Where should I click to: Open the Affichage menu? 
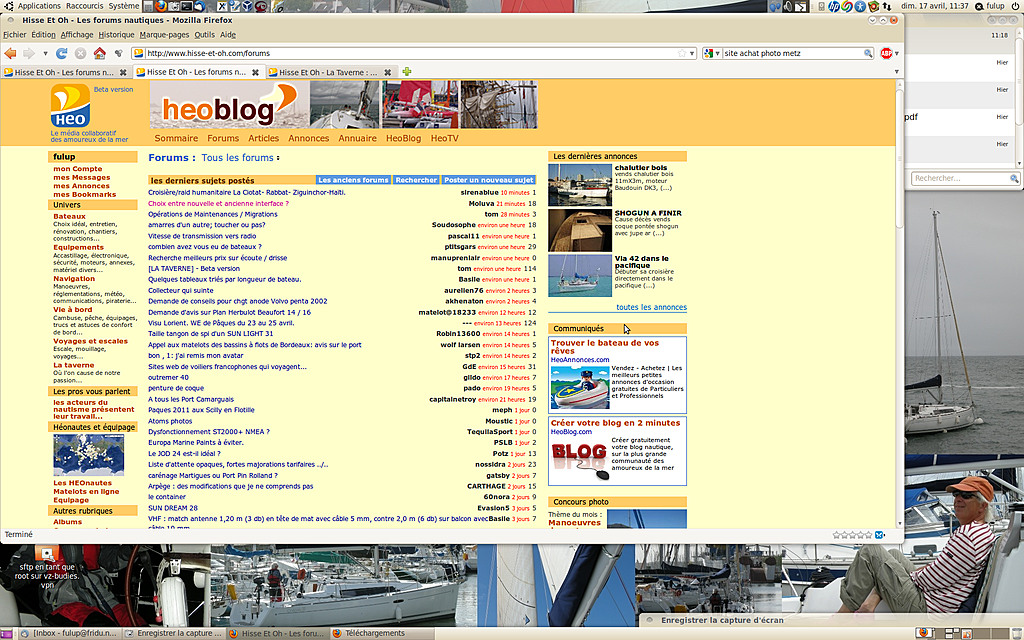[77, 35]
